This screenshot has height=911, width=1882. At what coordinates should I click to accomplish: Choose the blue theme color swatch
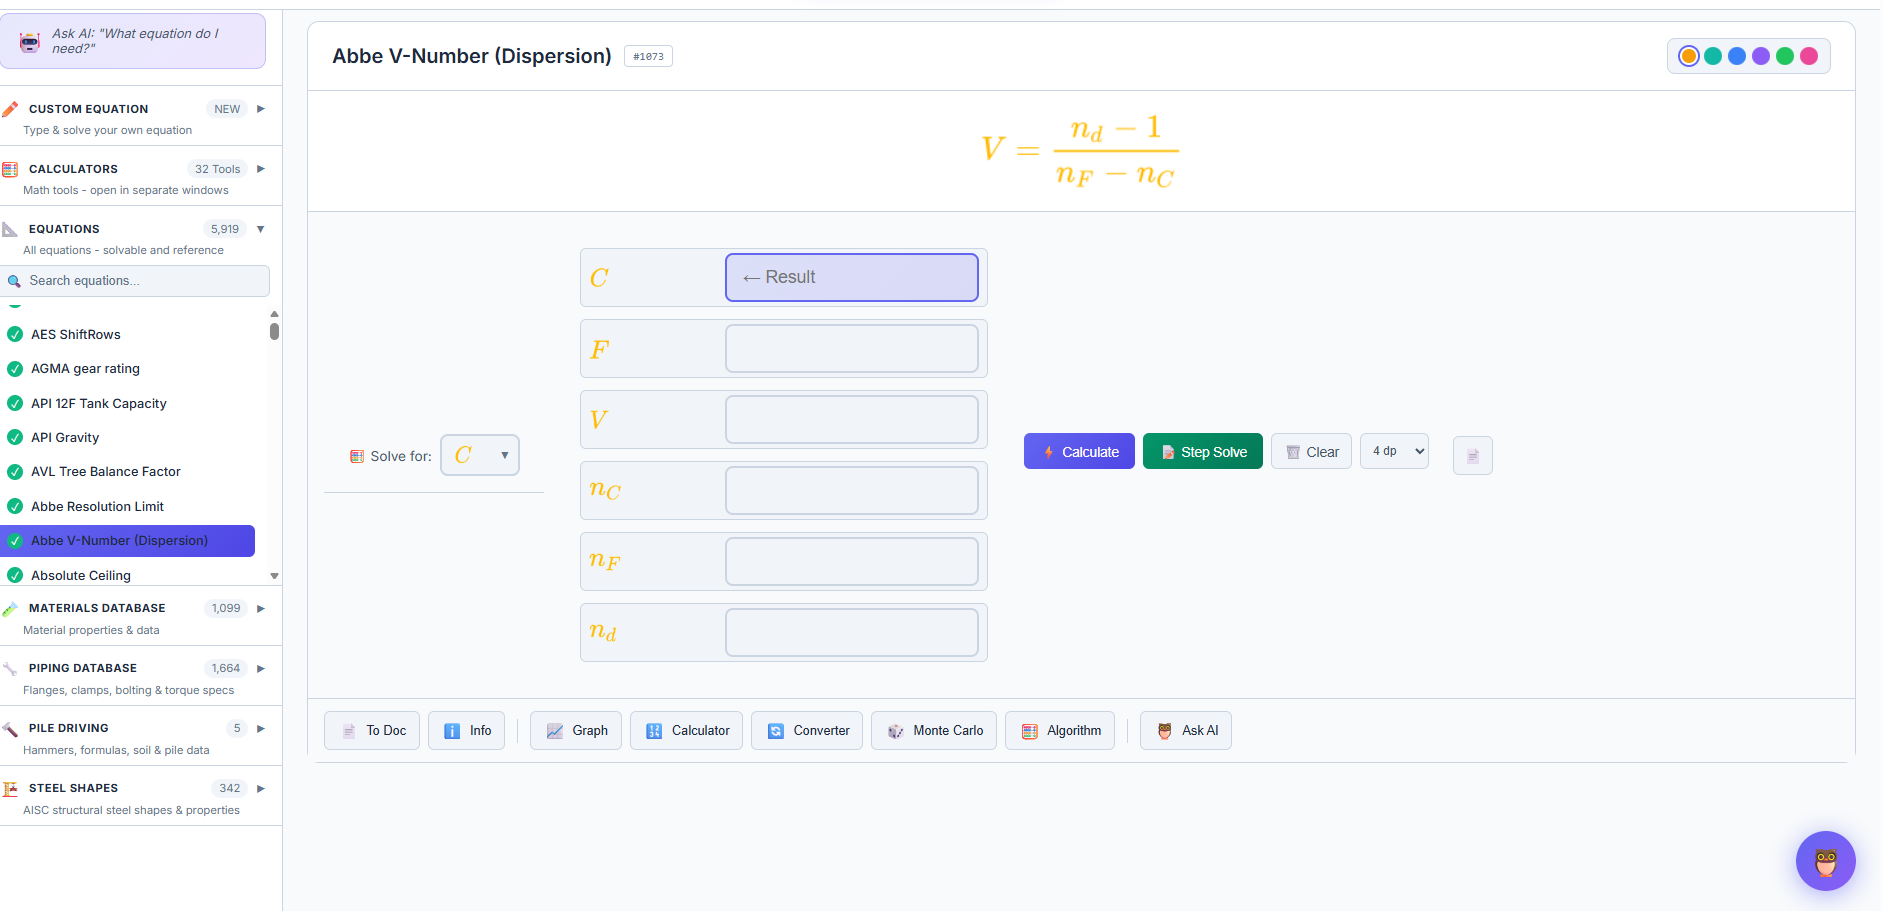coord(1737,56)
